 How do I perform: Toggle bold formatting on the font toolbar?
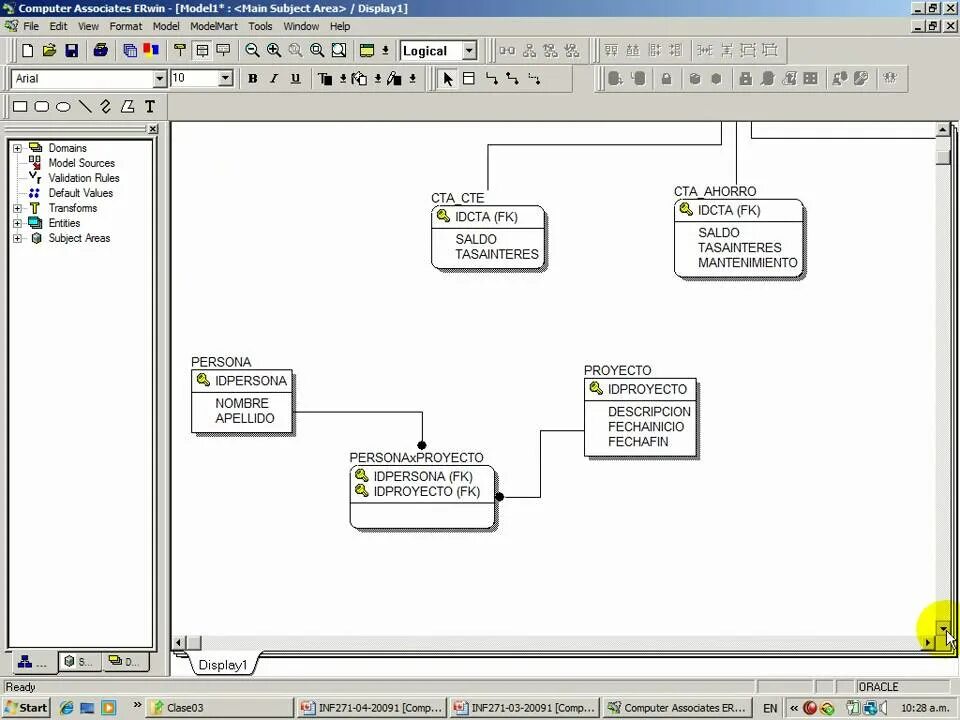(x=253, y=78)
